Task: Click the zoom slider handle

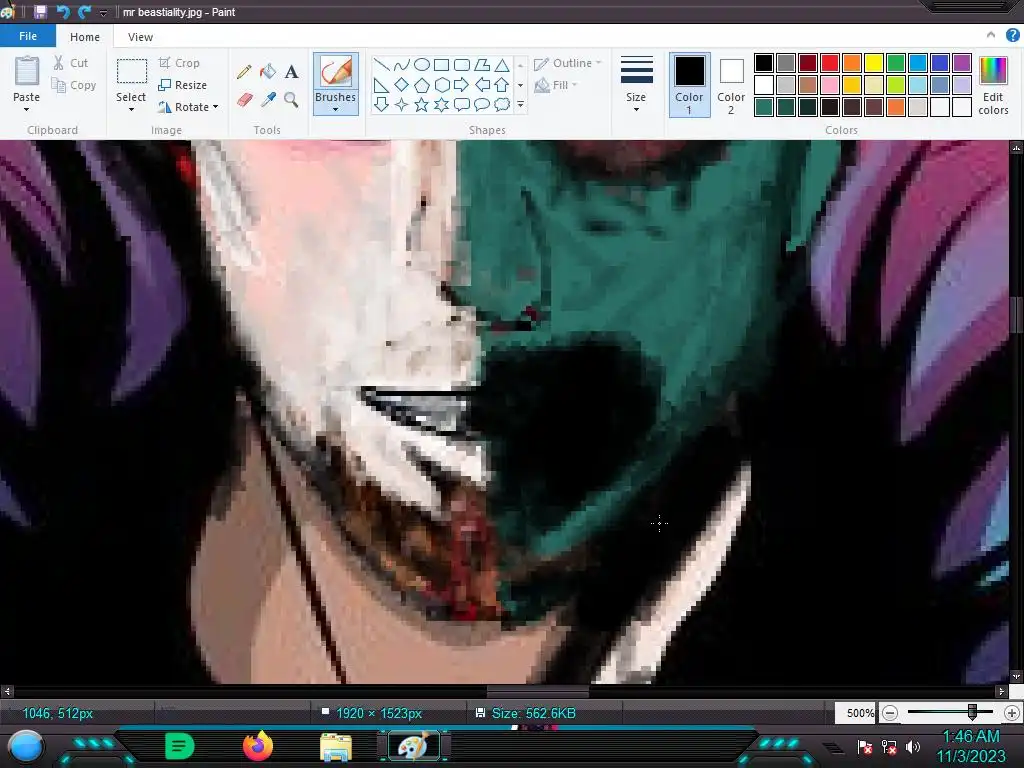Action: (x=972, y=712)
